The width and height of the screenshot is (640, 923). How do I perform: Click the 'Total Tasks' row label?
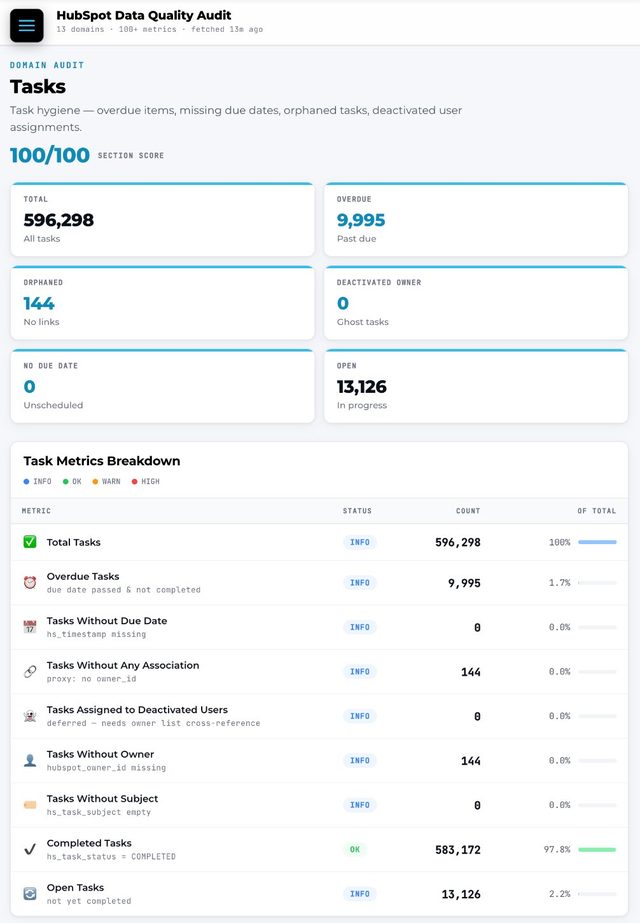click(74, 542)
